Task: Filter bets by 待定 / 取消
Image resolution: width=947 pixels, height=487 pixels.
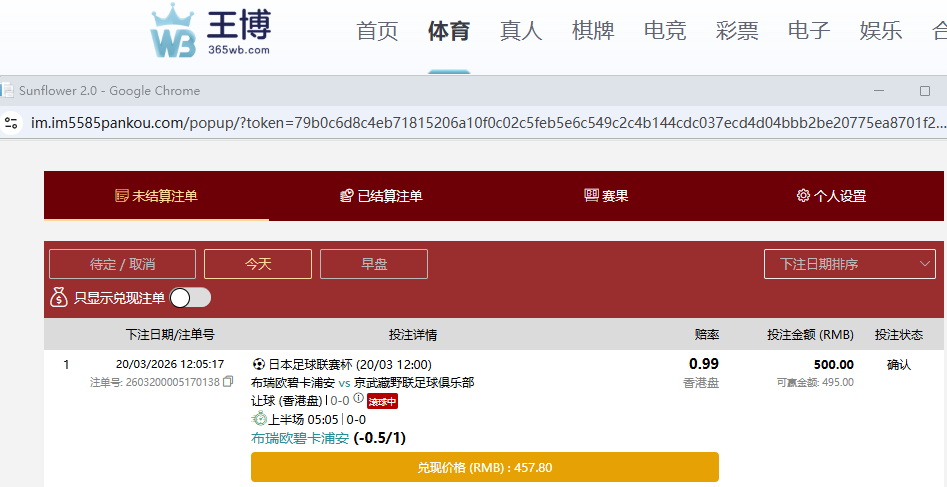Action: [x=122, y=264]
